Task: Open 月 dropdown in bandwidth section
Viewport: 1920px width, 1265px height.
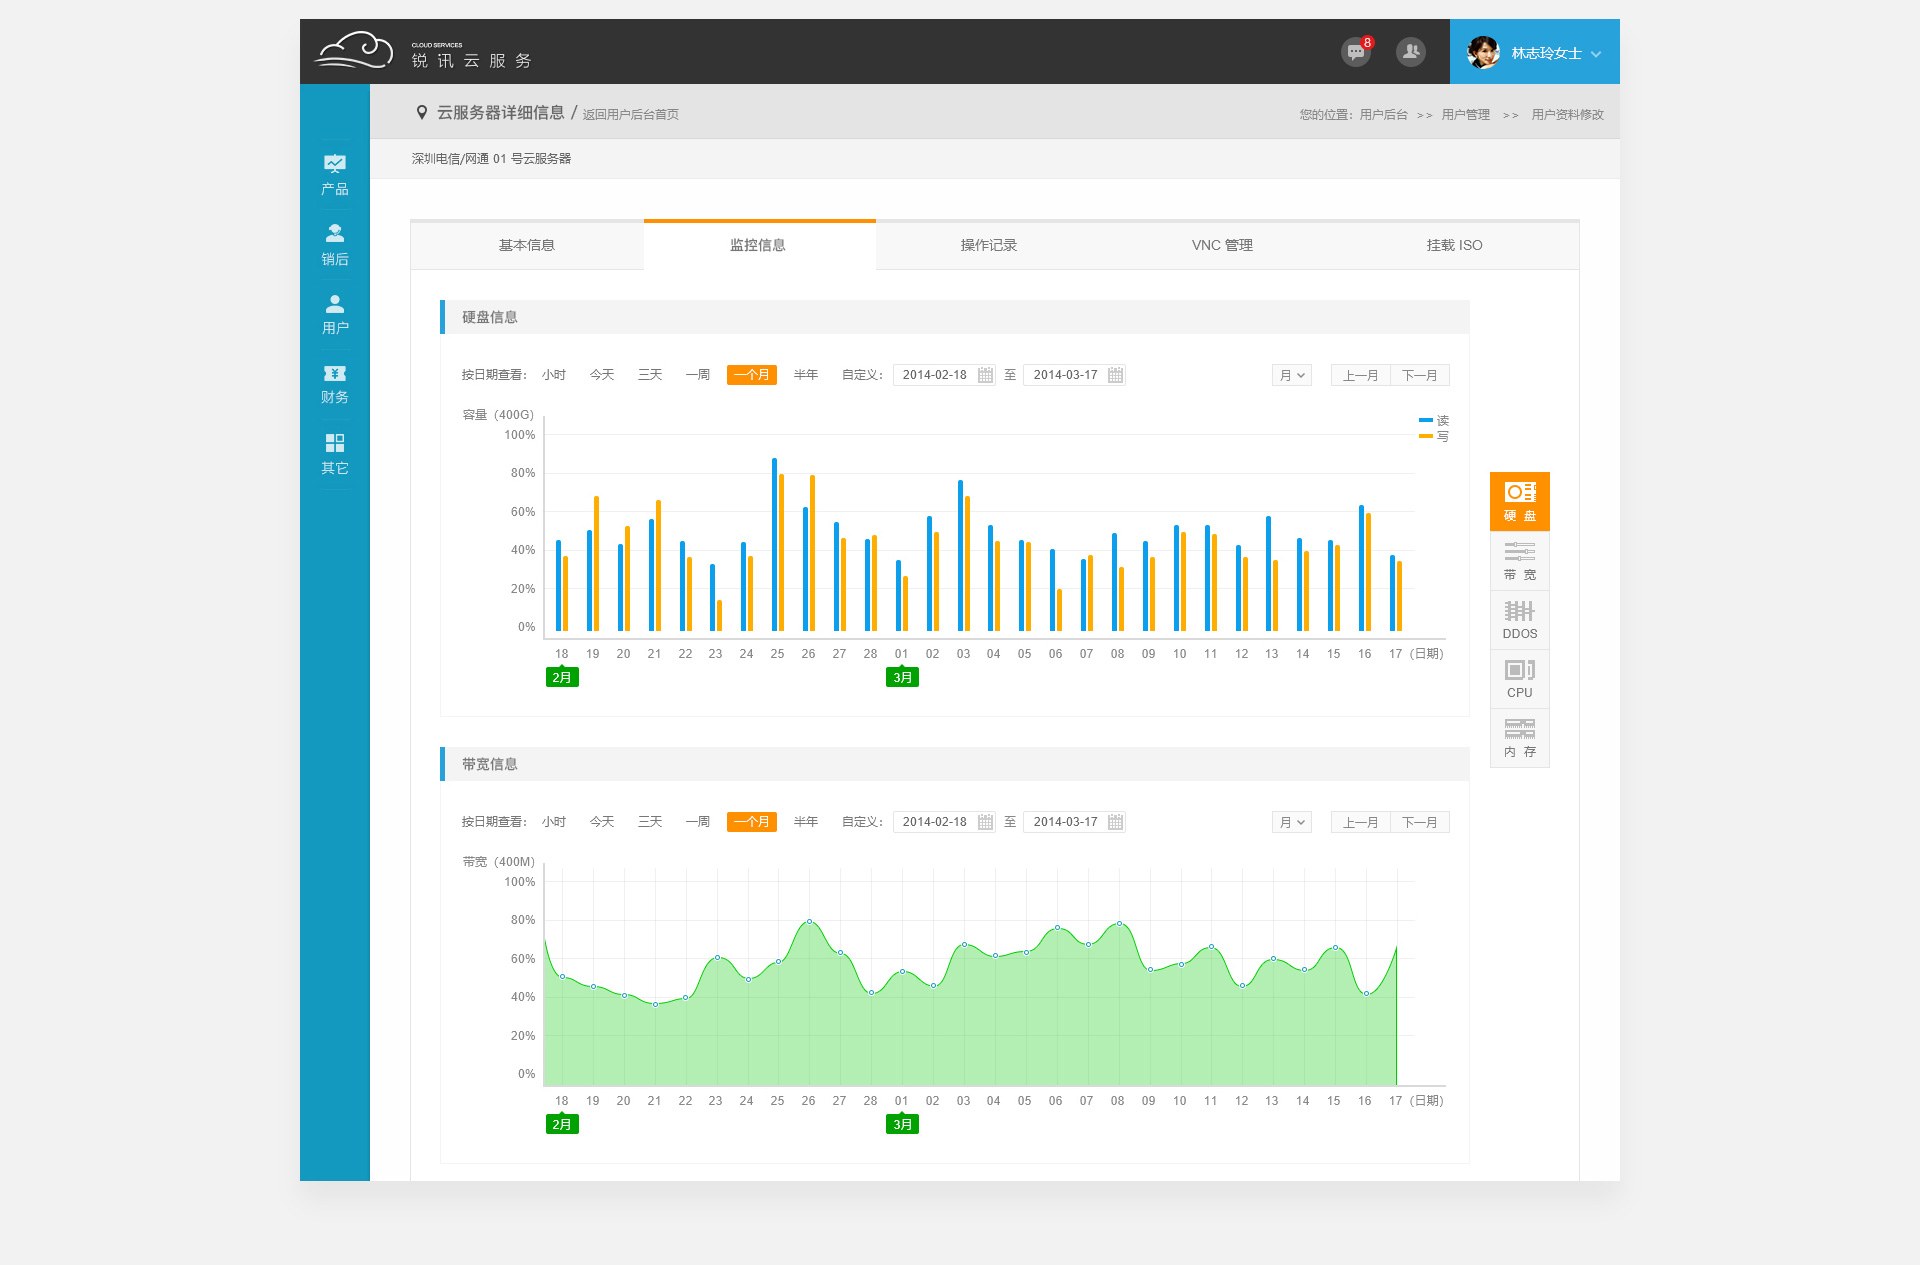Action: [x=1291, y=822]
